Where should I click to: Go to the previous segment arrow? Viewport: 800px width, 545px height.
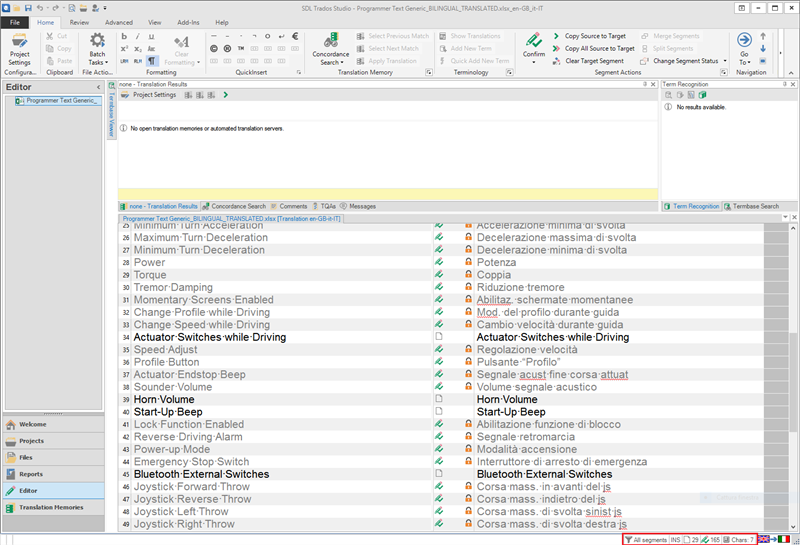(763, 36)
